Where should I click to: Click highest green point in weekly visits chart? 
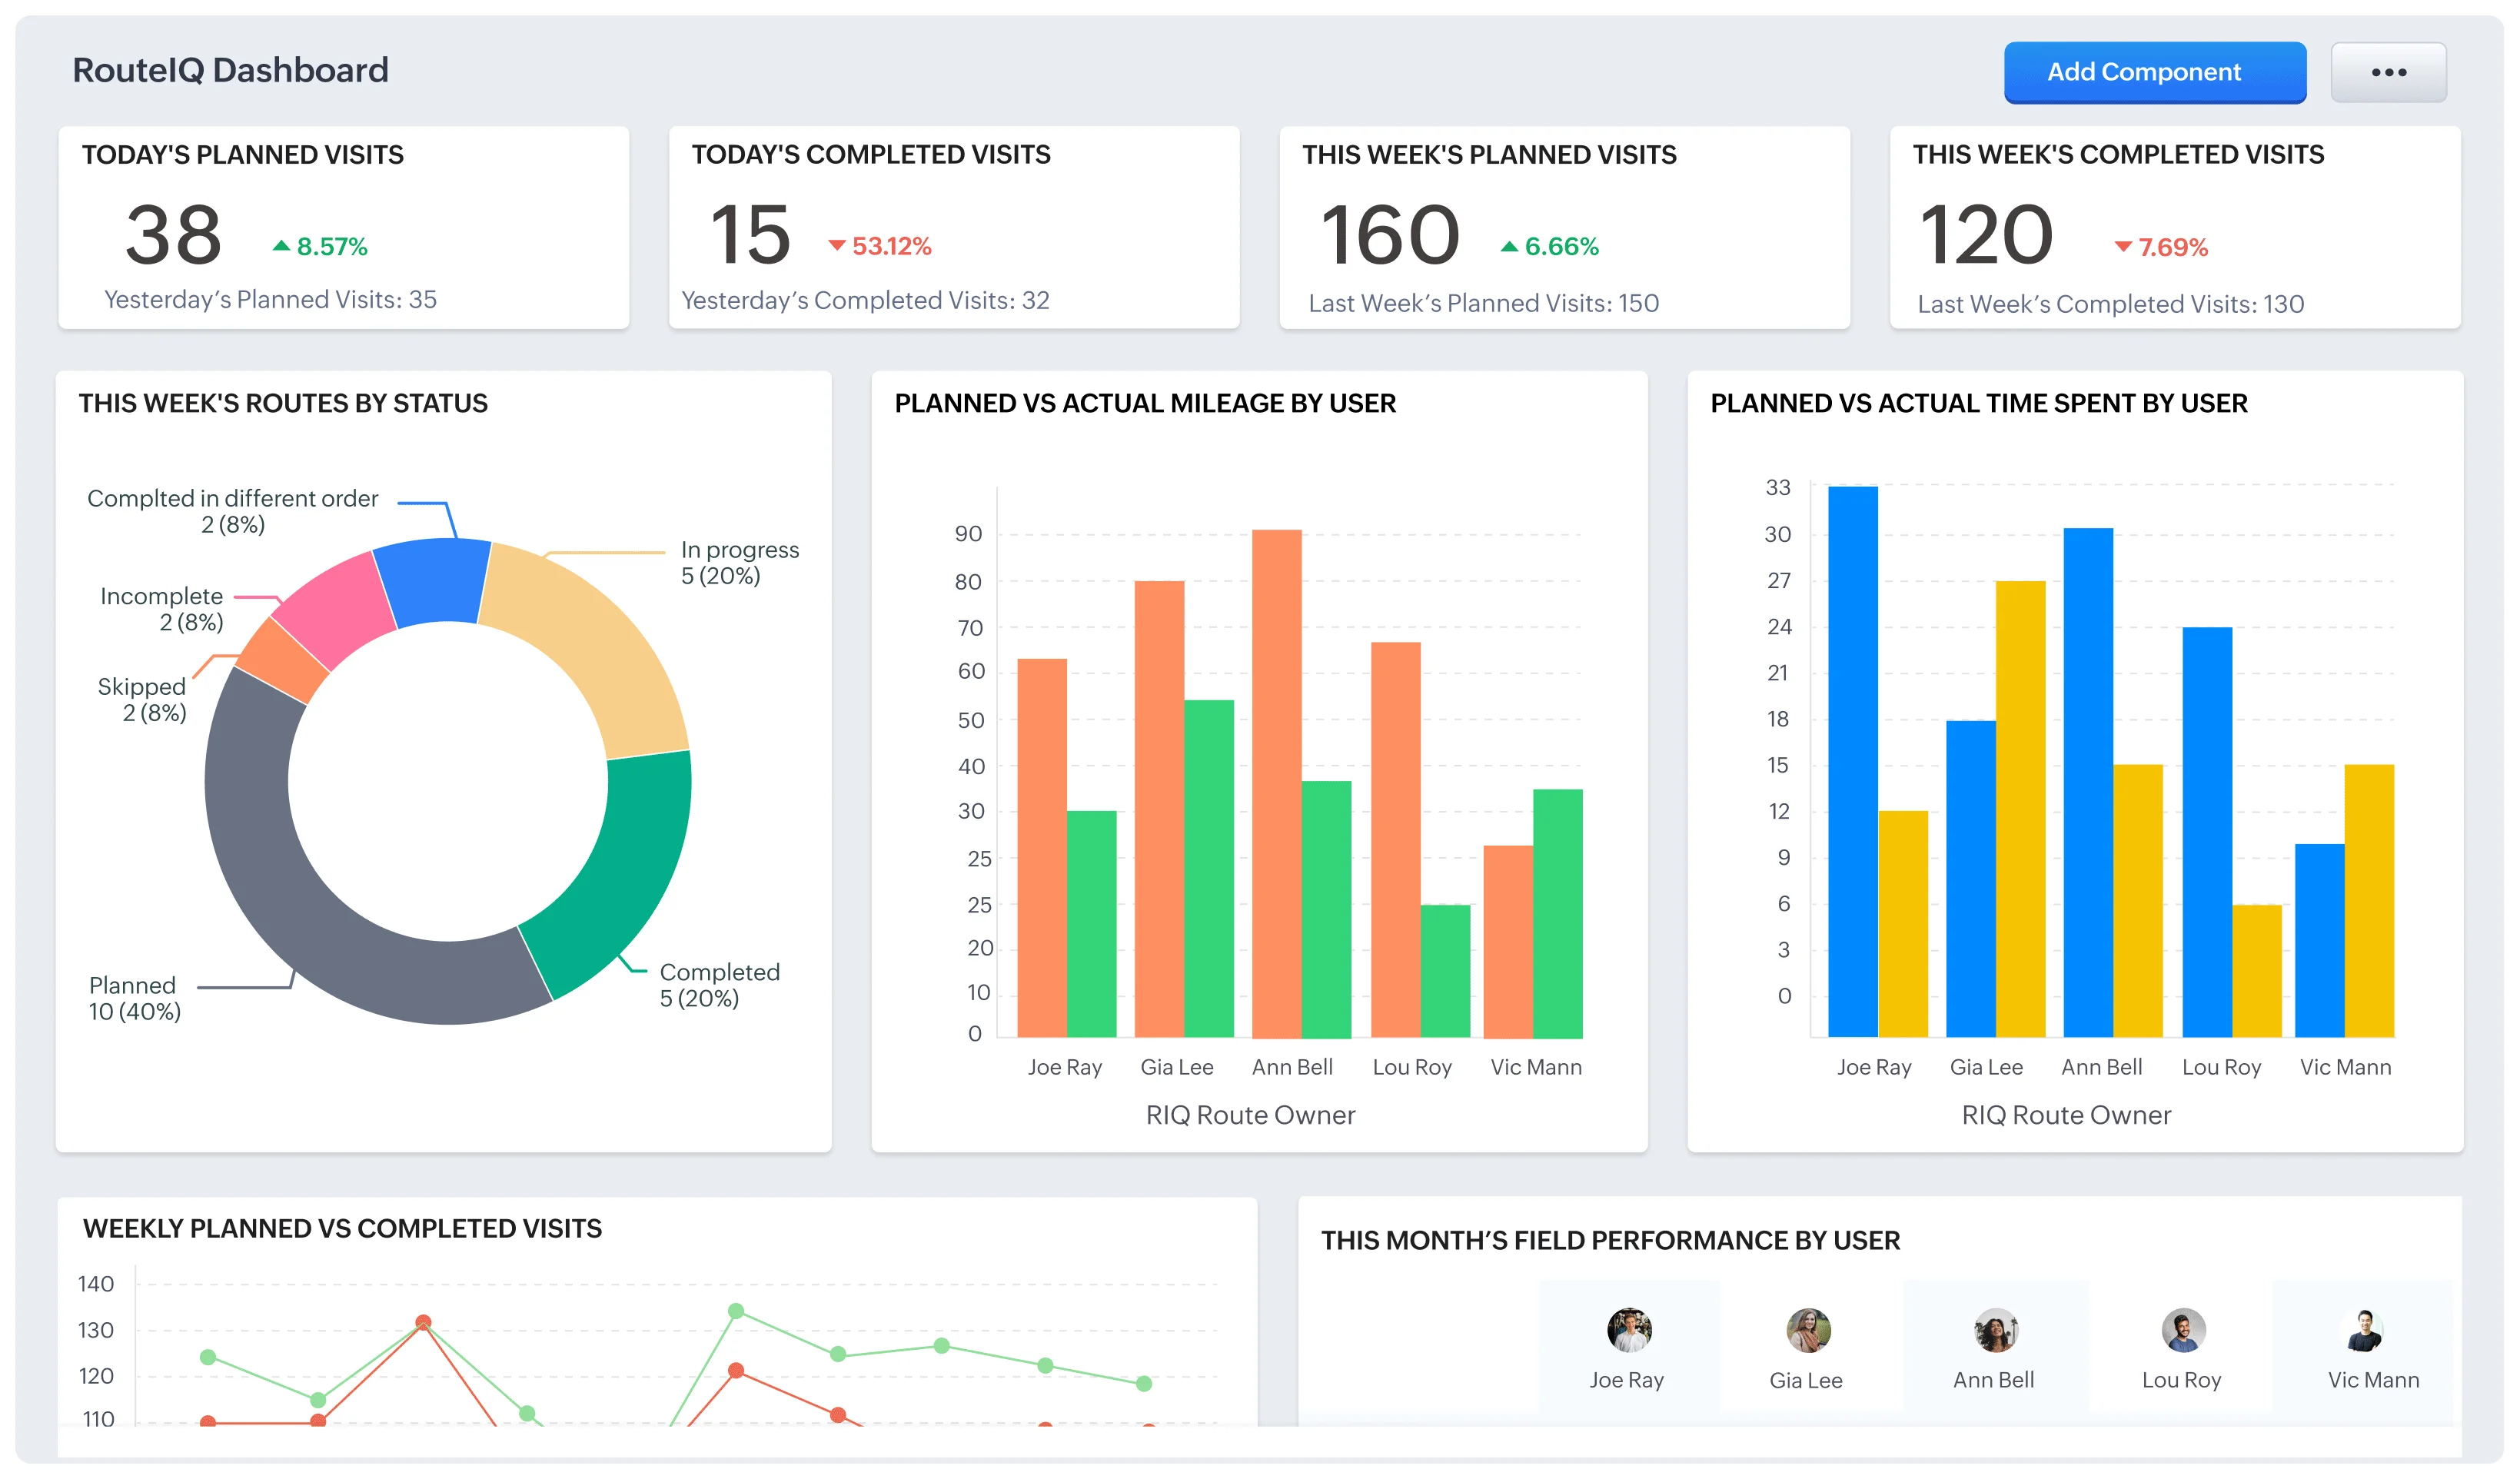[736, 1310]
